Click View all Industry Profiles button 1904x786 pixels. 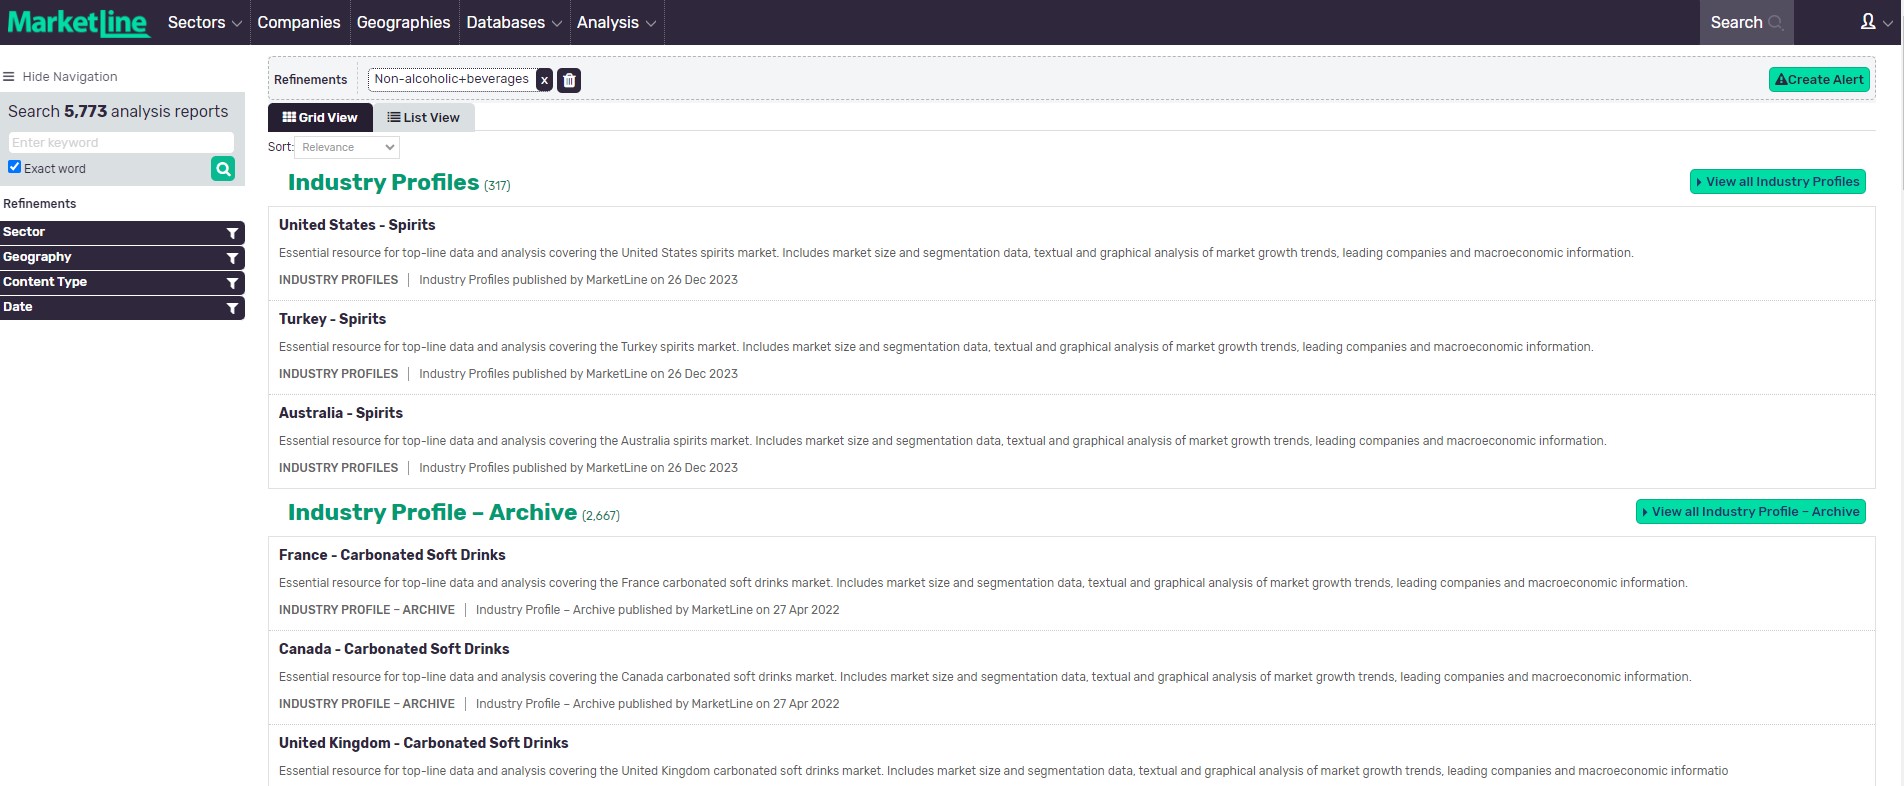[1777, 182]
